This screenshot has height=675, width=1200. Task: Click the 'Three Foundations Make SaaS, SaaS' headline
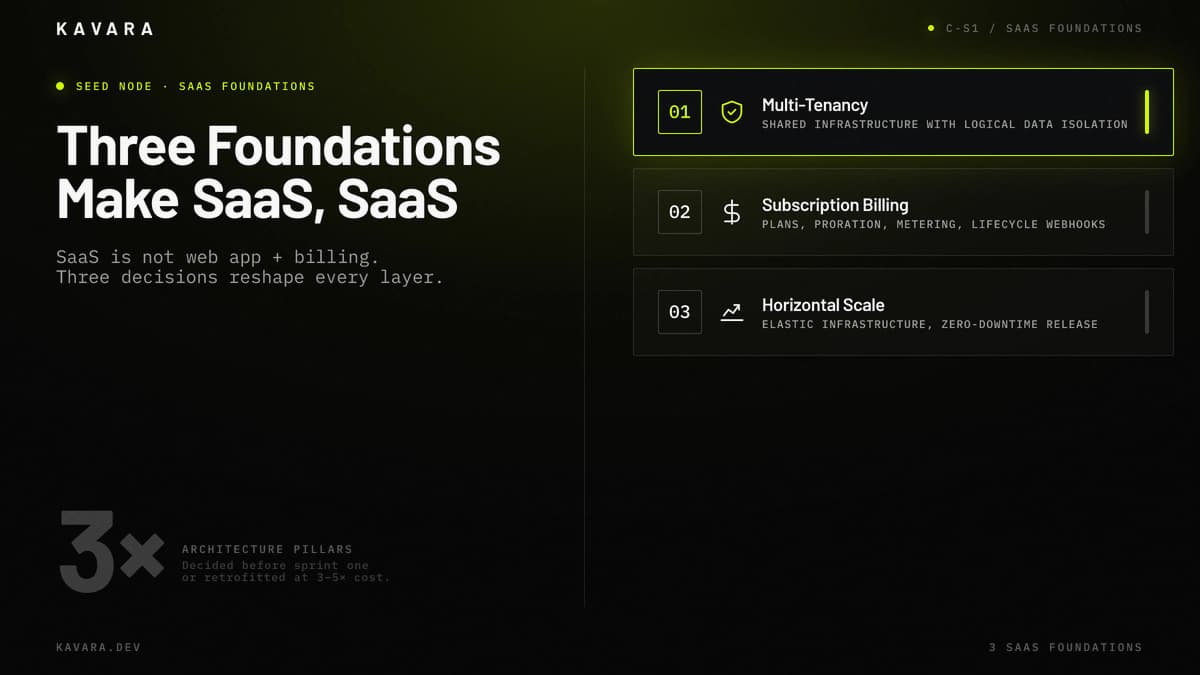click(279, 173)
